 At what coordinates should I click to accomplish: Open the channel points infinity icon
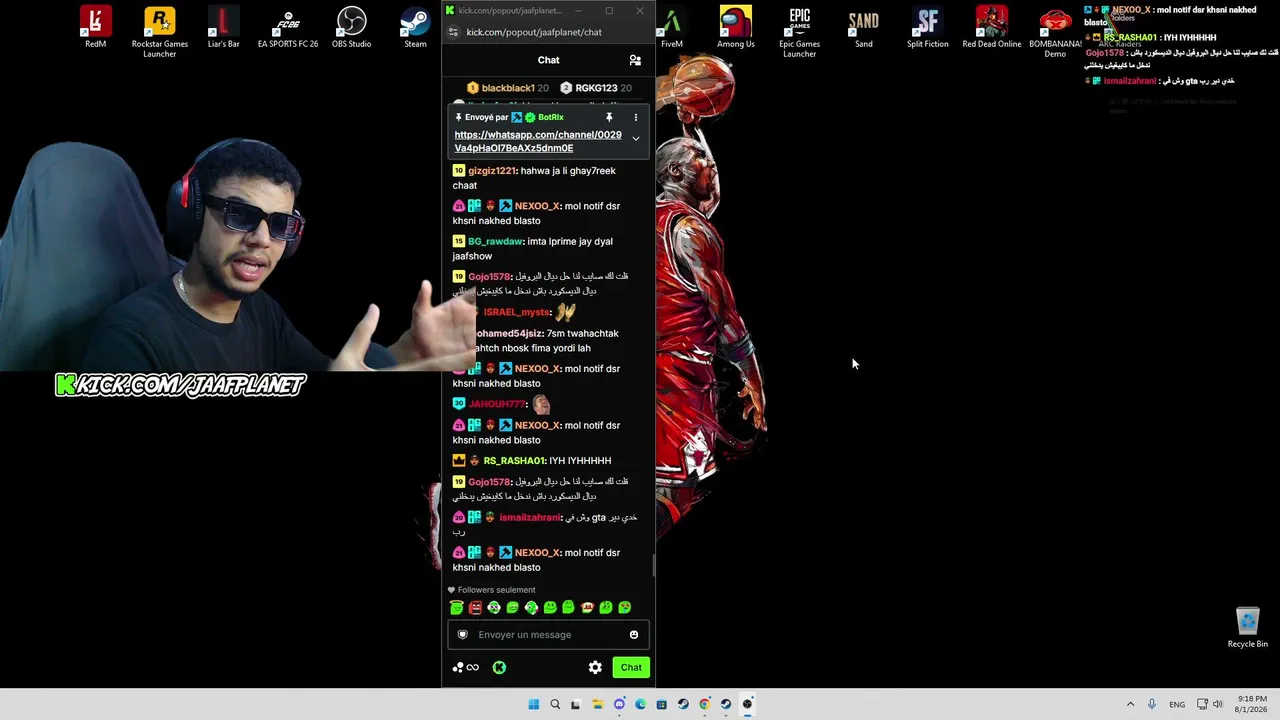point(466,667)
